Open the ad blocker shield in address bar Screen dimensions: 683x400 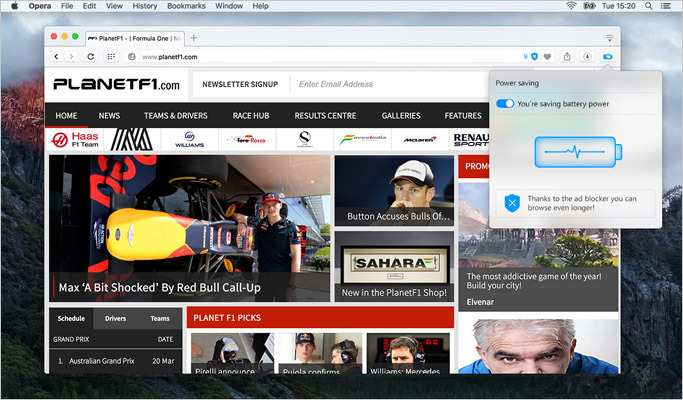click(x=534, y=57)
